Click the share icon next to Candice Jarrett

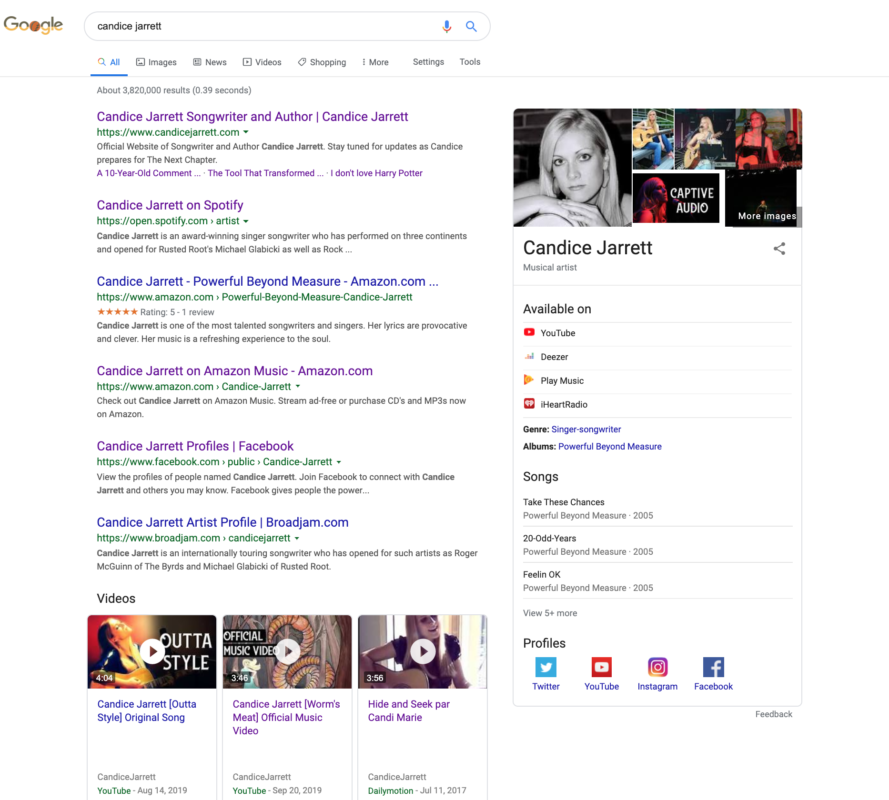(x=779, y=249)
